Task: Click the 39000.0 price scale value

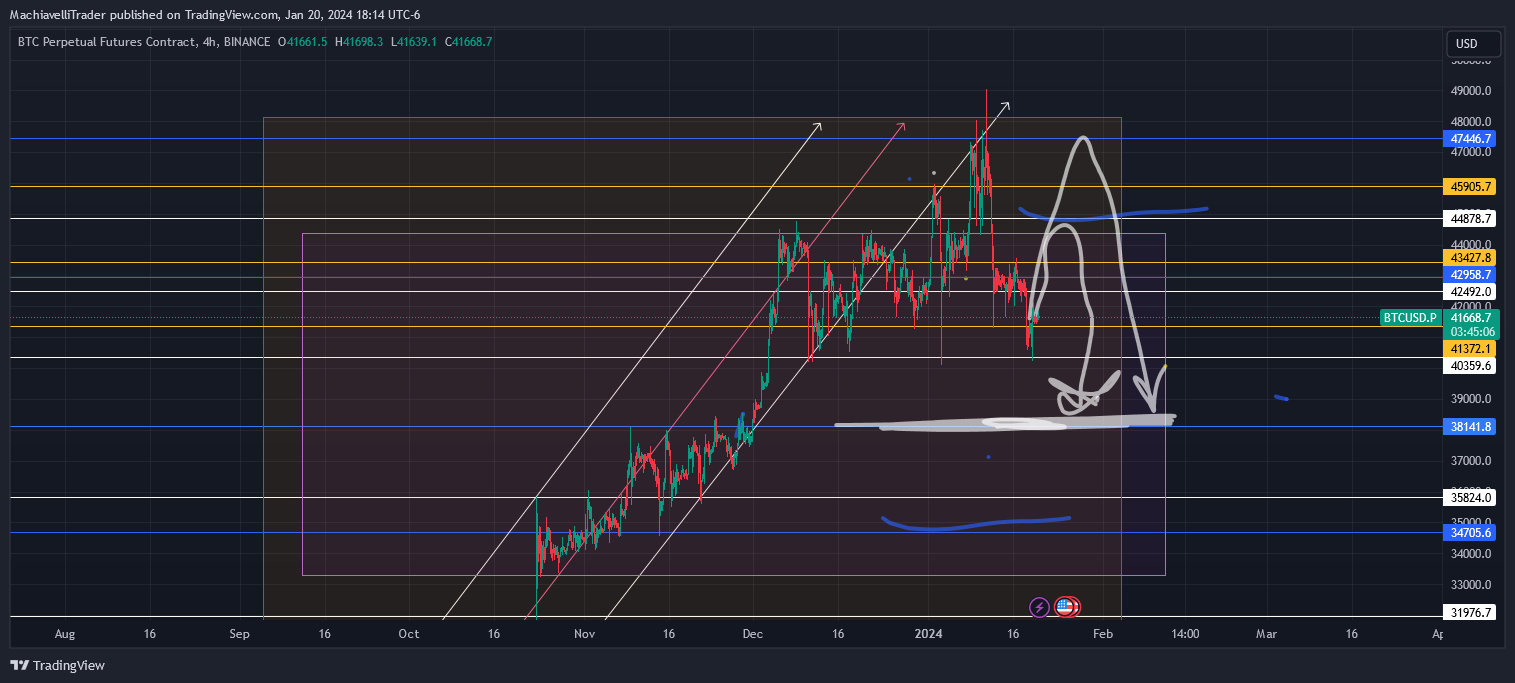Action: pyautogui.click(x=1471, y=399)
